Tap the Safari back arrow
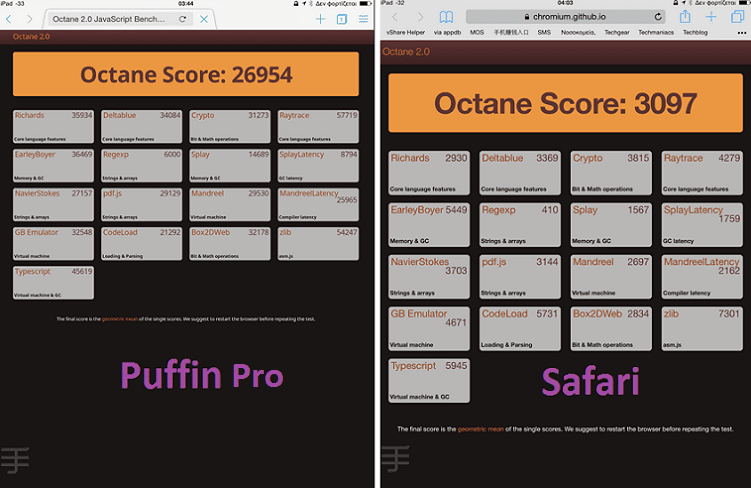 (395, 17)
